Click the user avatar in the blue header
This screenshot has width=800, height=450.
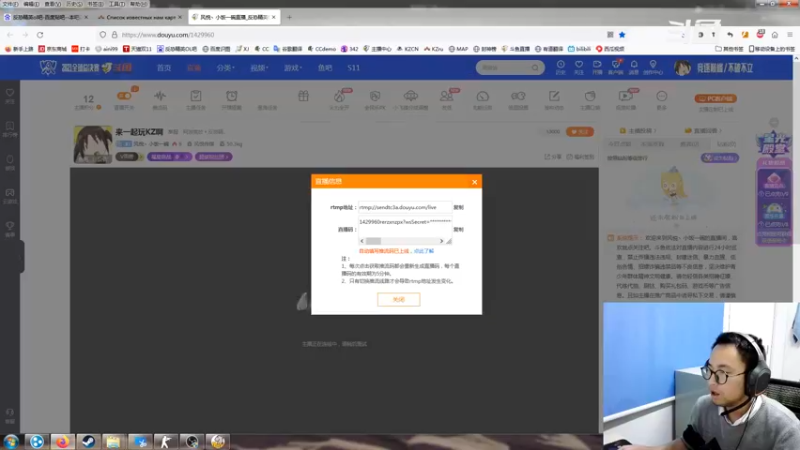click(682, 67)
